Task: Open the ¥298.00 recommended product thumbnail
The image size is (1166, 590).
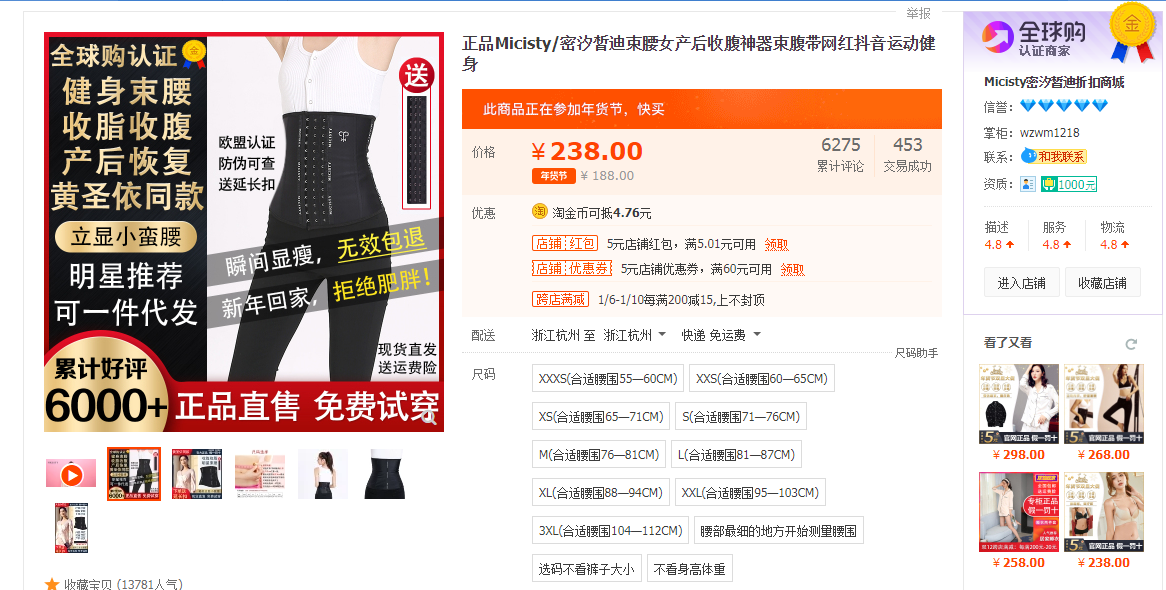Action: tap(1019, 404)
